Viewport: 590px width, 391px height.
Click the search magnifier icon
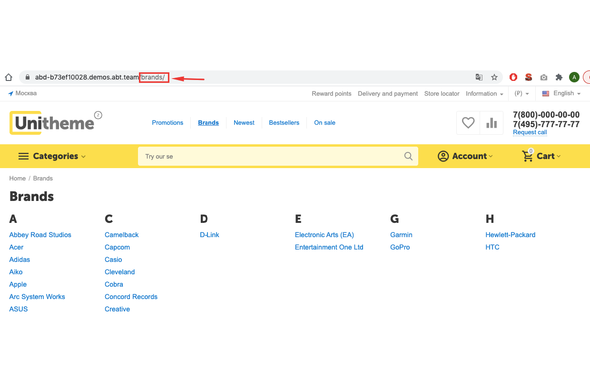tap(408, 156)
